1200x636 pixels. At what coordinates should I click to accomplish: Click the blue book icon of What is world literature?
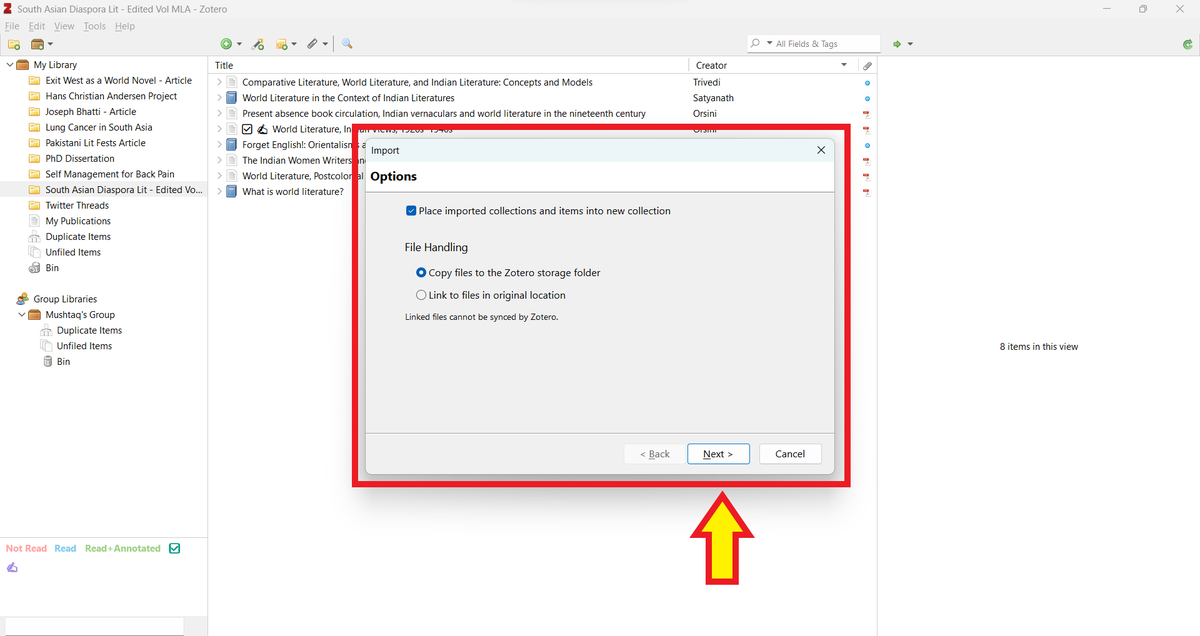pyautogui.click(x=232, y=192)
